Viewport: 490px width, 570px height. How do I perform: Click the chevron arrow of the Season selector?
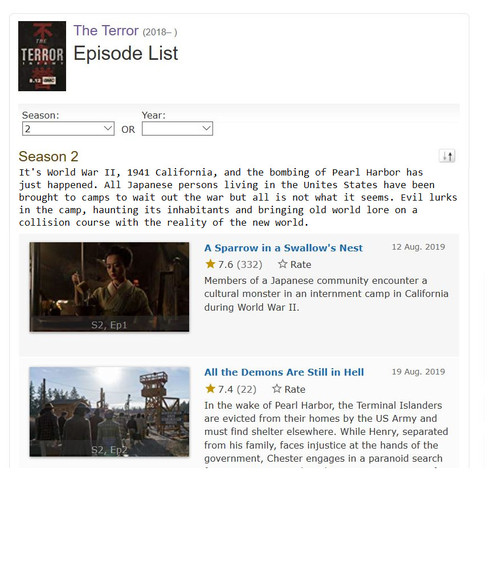[108, 128]
